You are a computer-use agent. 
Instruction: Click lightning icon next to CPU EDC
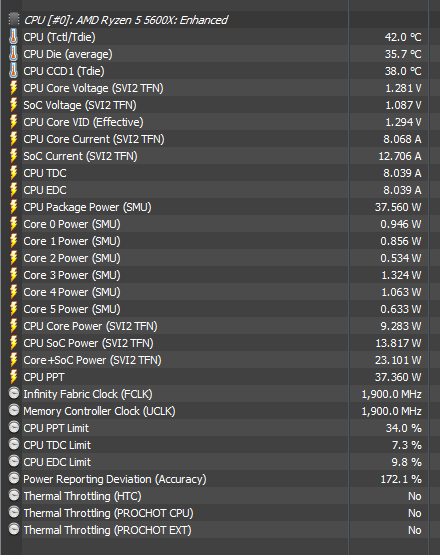13,190
